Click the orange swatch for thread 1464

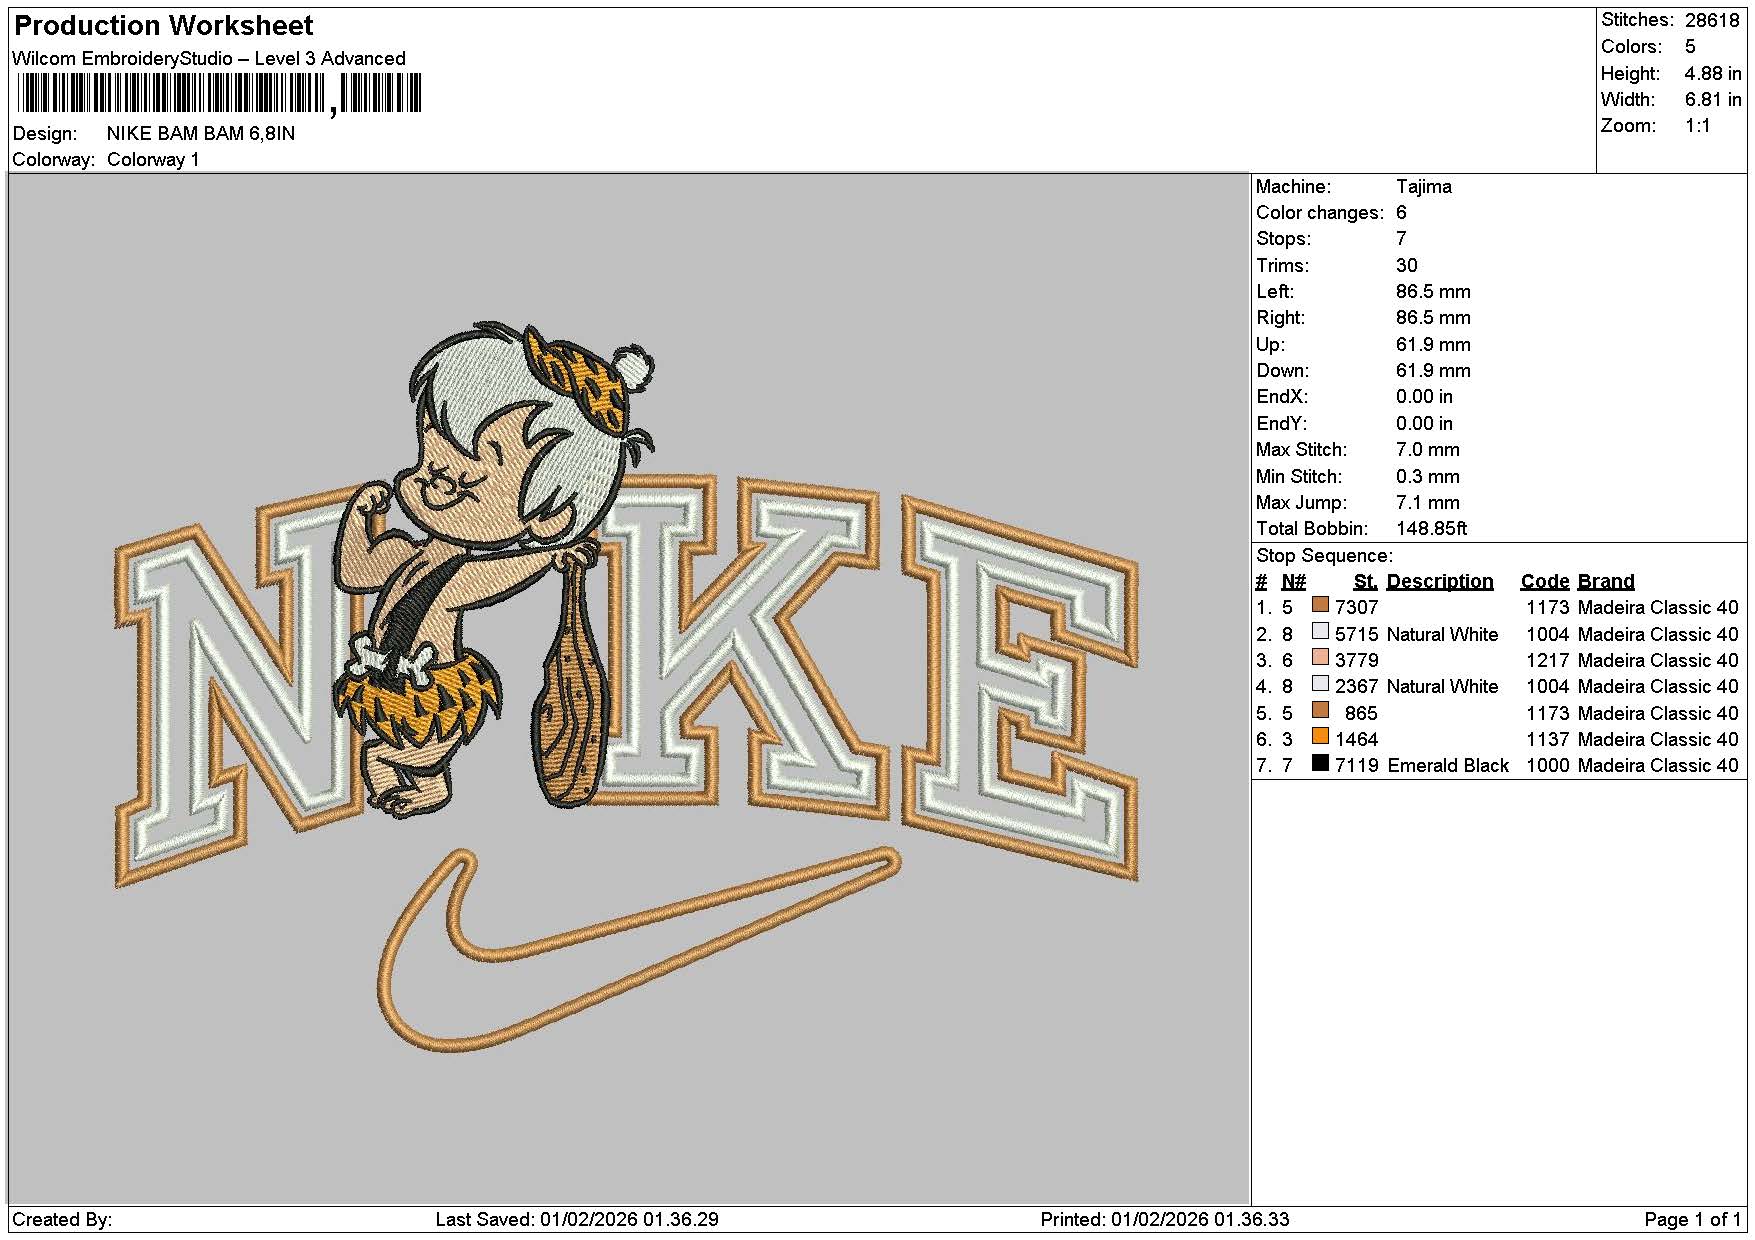pyautogui.click(x=1320, y=737)
